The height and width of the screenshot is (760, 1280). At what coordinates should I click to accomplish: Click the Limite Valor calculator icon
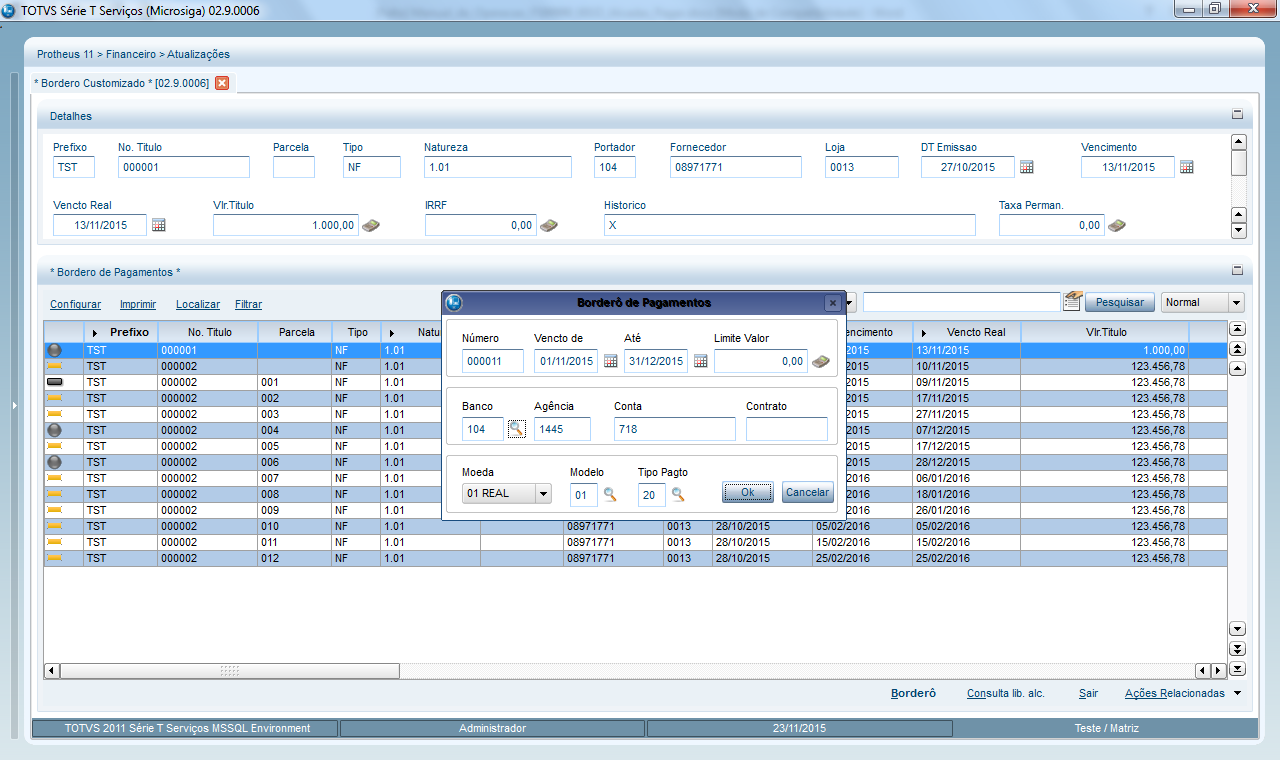[x=820, y=361]
